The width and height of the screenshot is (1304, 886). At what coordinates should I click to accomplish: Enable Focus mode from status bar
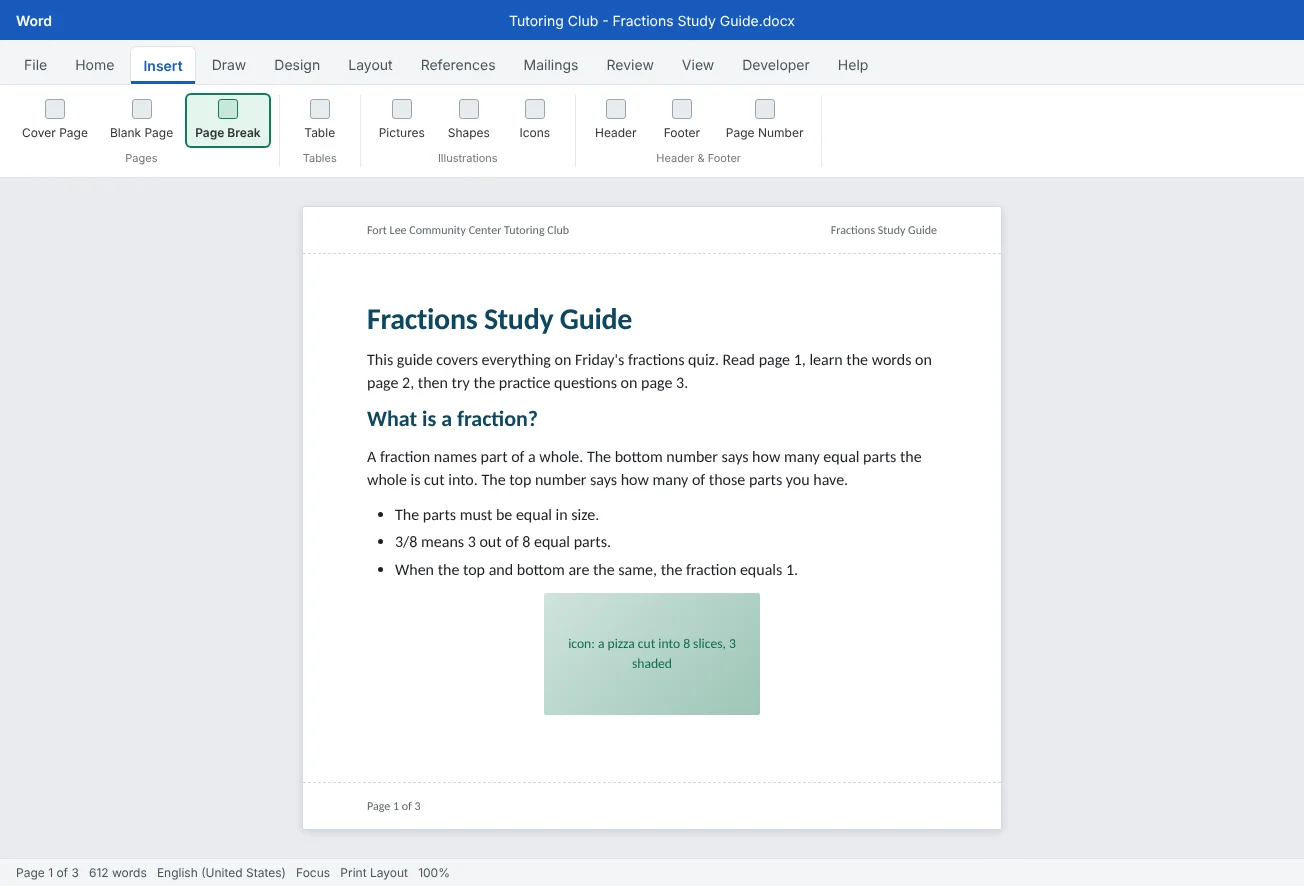313,873
